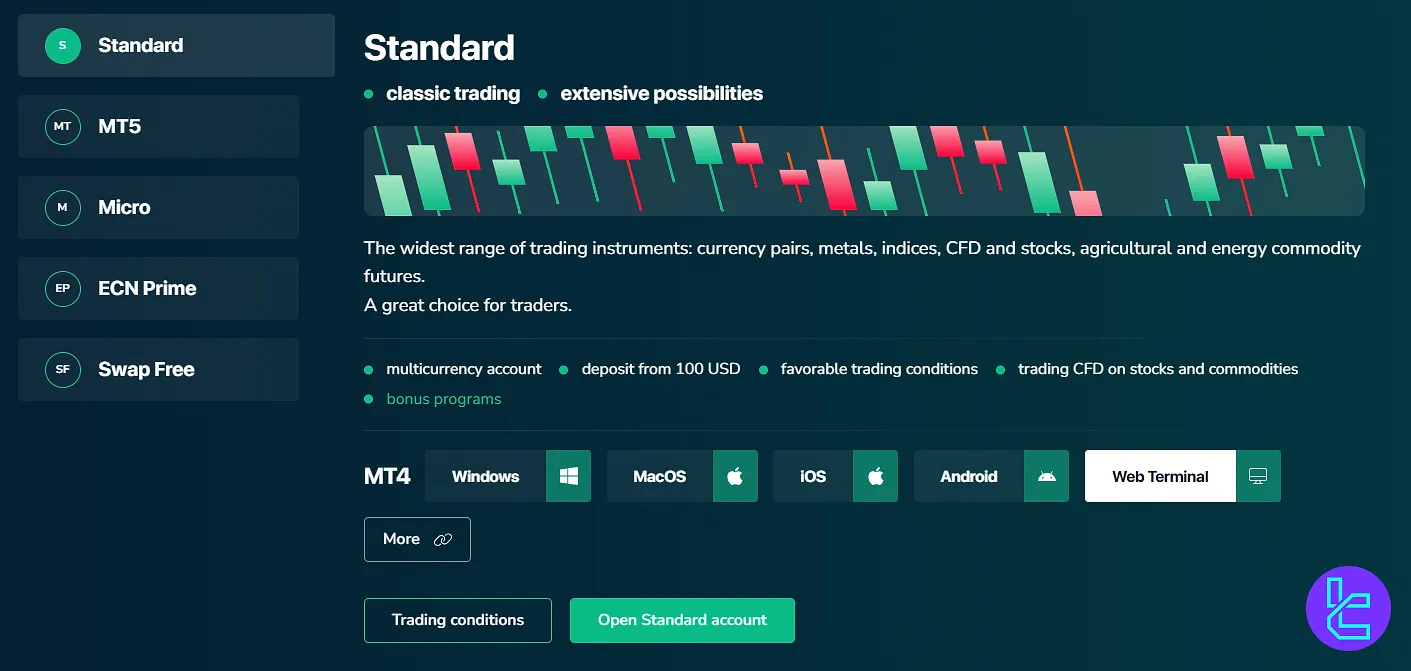
Task: Choose the ECN Prime account tab
Action: click(158, 289)
